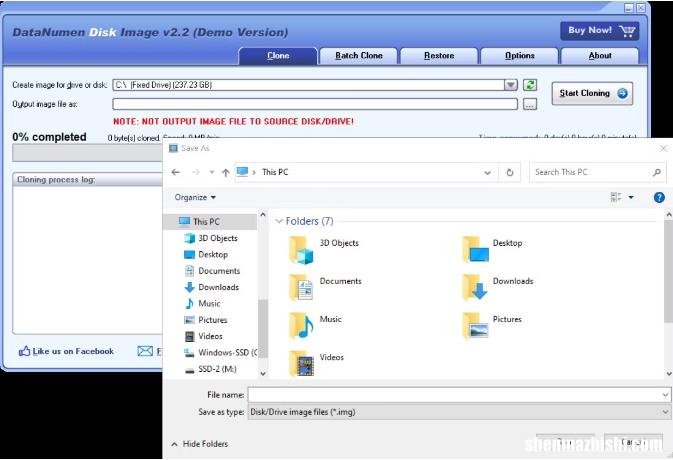Open the Organize menu

[x=195, y=197]
